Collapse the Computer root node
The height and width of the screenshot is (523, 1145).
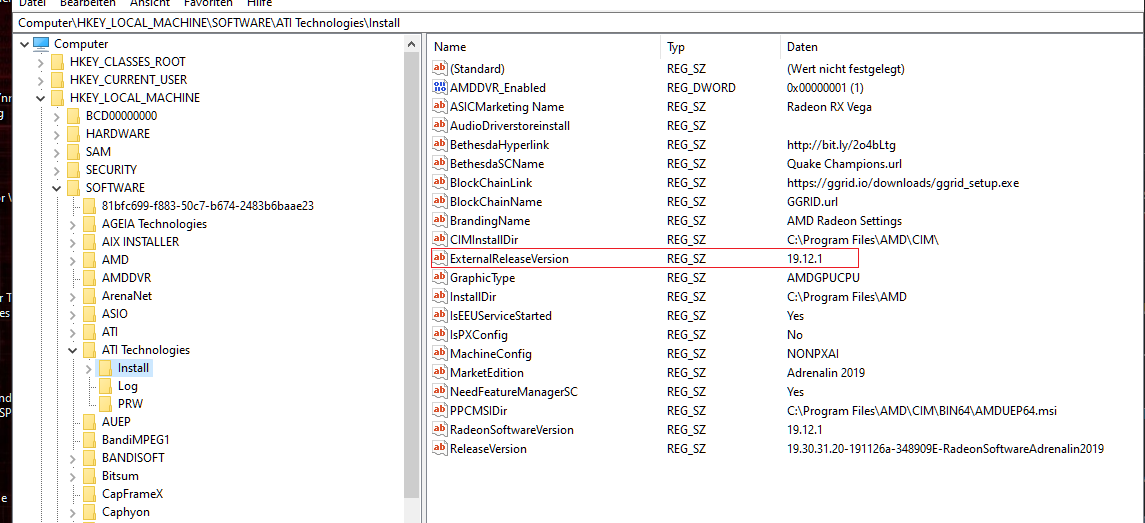pos(25,44)
